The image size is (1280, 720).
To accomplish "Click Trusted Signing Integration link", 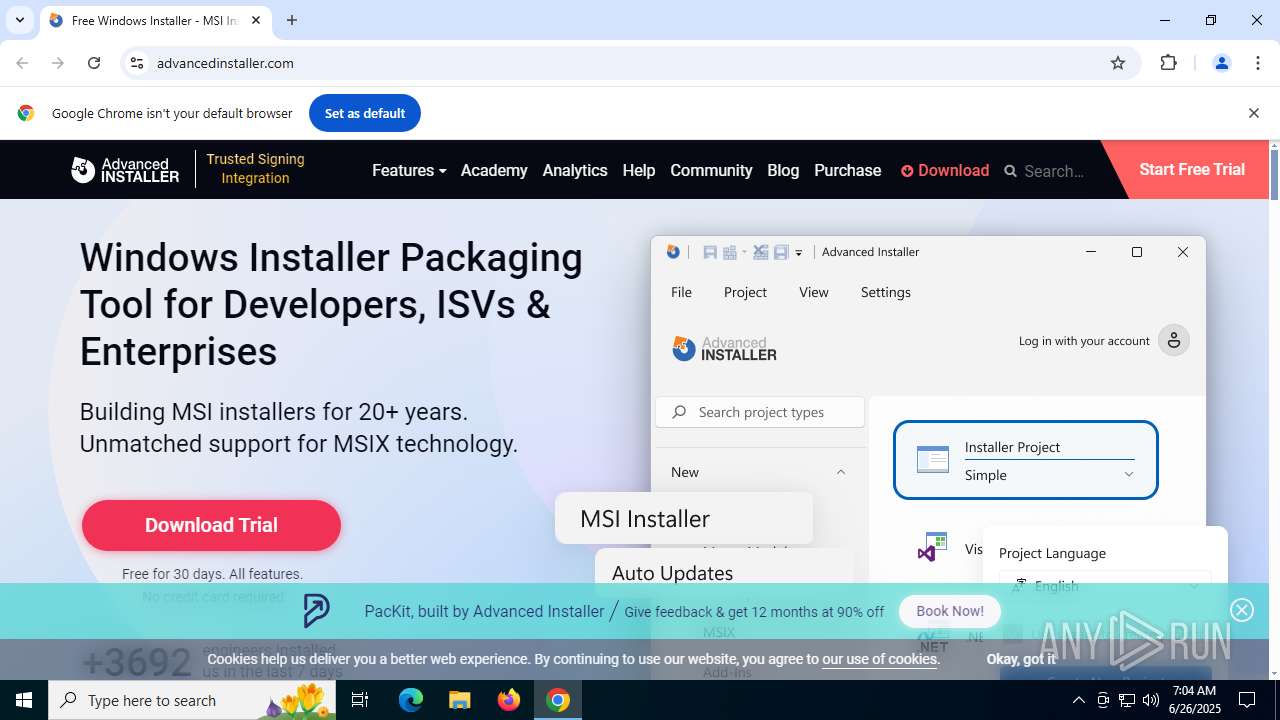I will [x=255, y=169].
